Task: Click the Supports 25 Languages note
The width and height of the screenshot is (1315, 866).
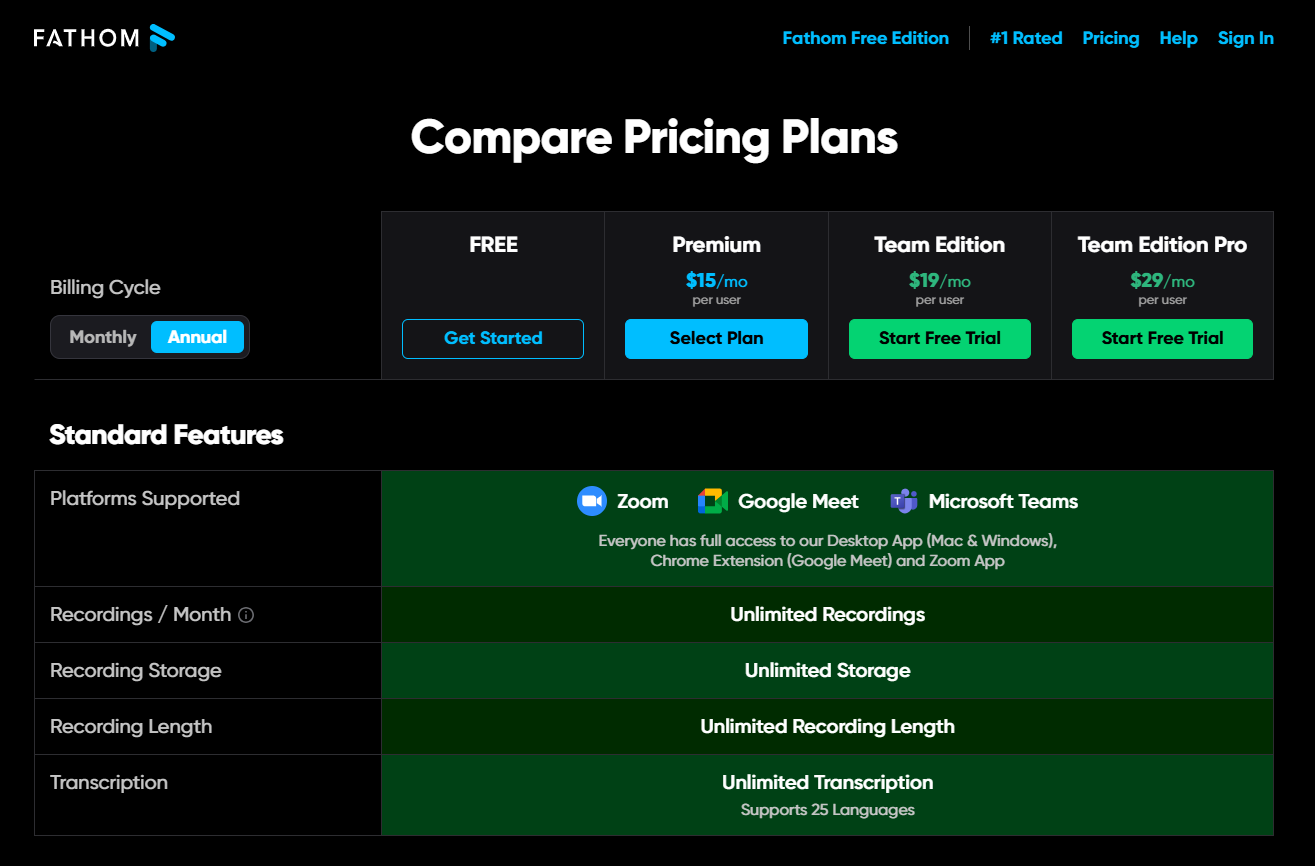Action: 827,809
